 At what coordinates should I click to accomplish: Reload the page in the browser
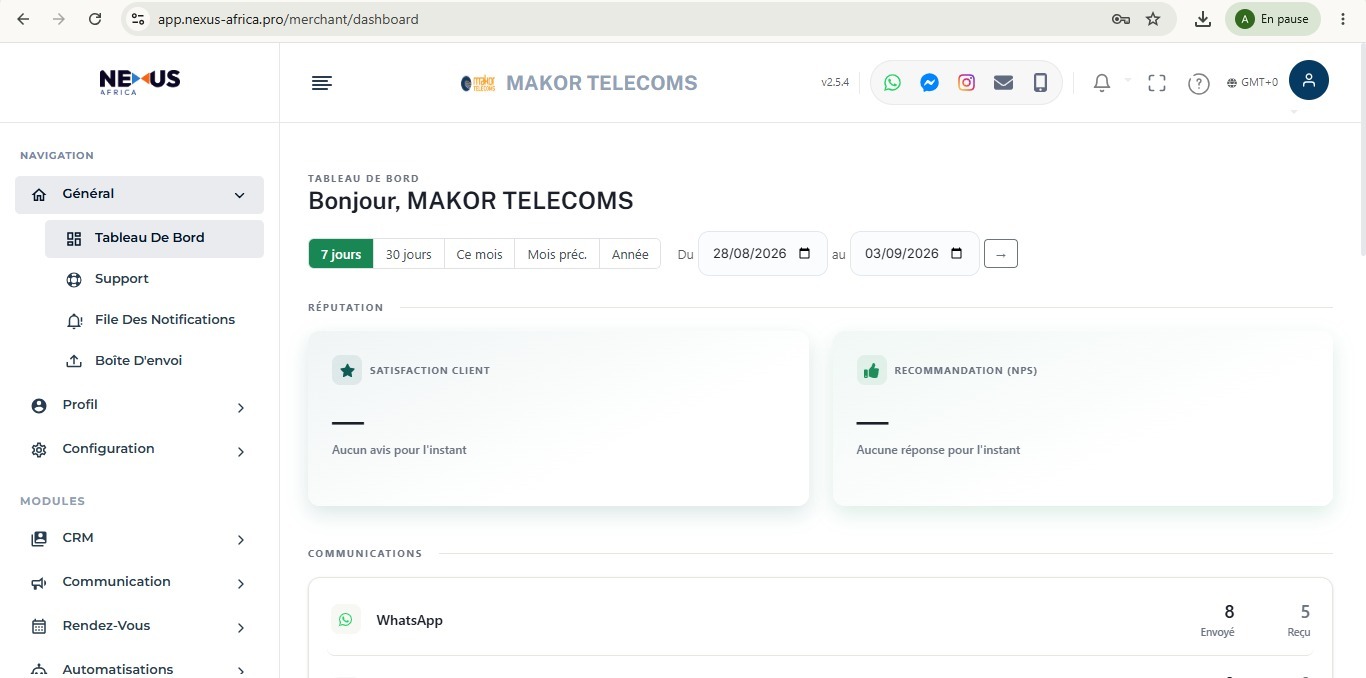coord(94,19)
